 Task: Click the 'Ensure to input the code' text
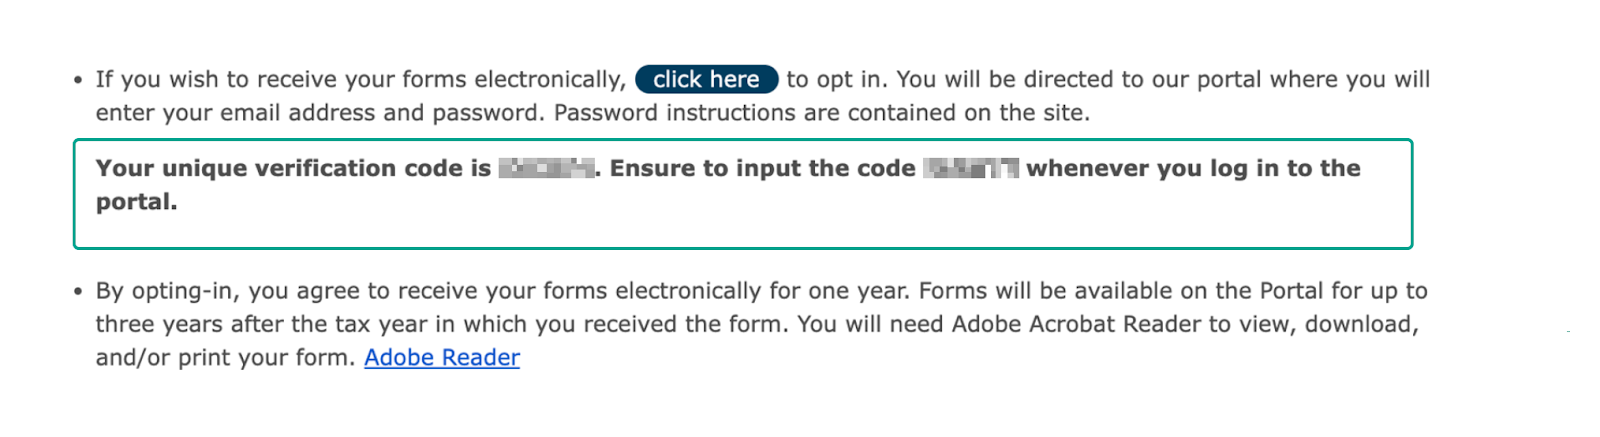point(763,168)
